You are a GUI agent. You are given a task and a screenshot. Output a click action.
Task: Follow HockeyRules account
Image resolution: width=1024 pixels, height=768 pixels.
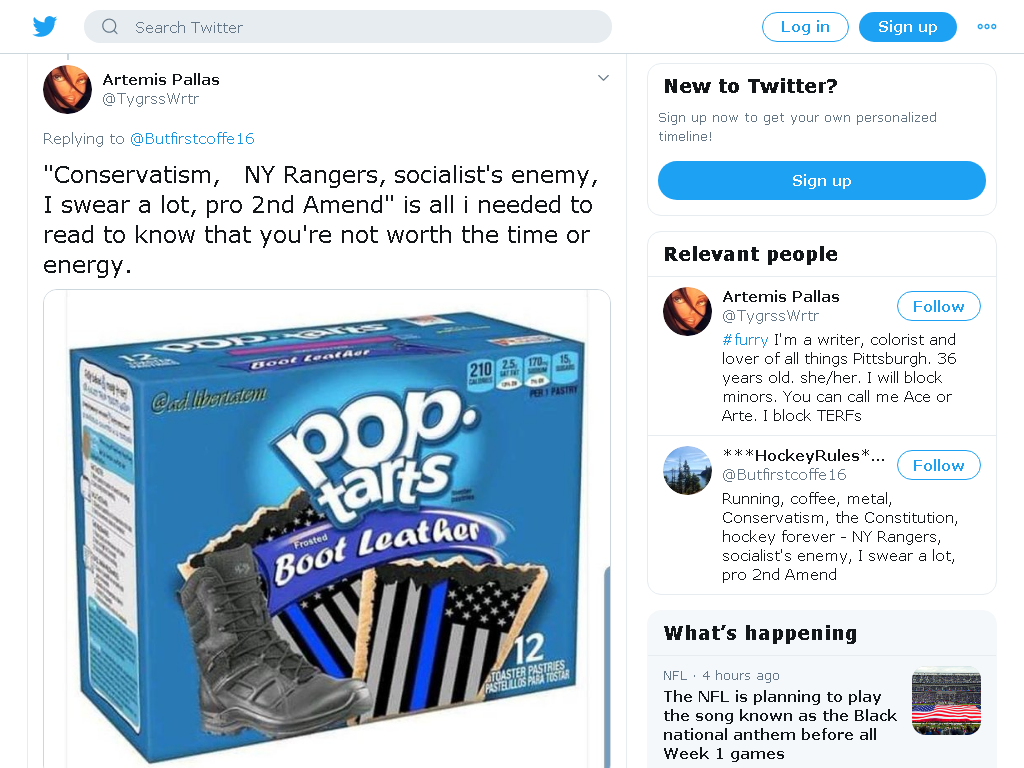[938, 466]
